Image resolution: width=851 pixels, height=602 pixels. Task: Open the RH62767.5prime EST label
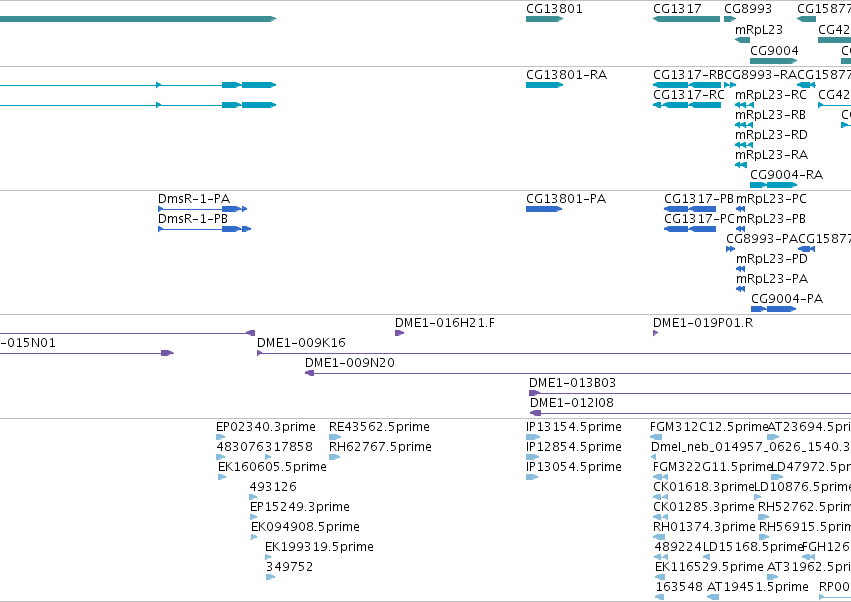tap(380, 447)
